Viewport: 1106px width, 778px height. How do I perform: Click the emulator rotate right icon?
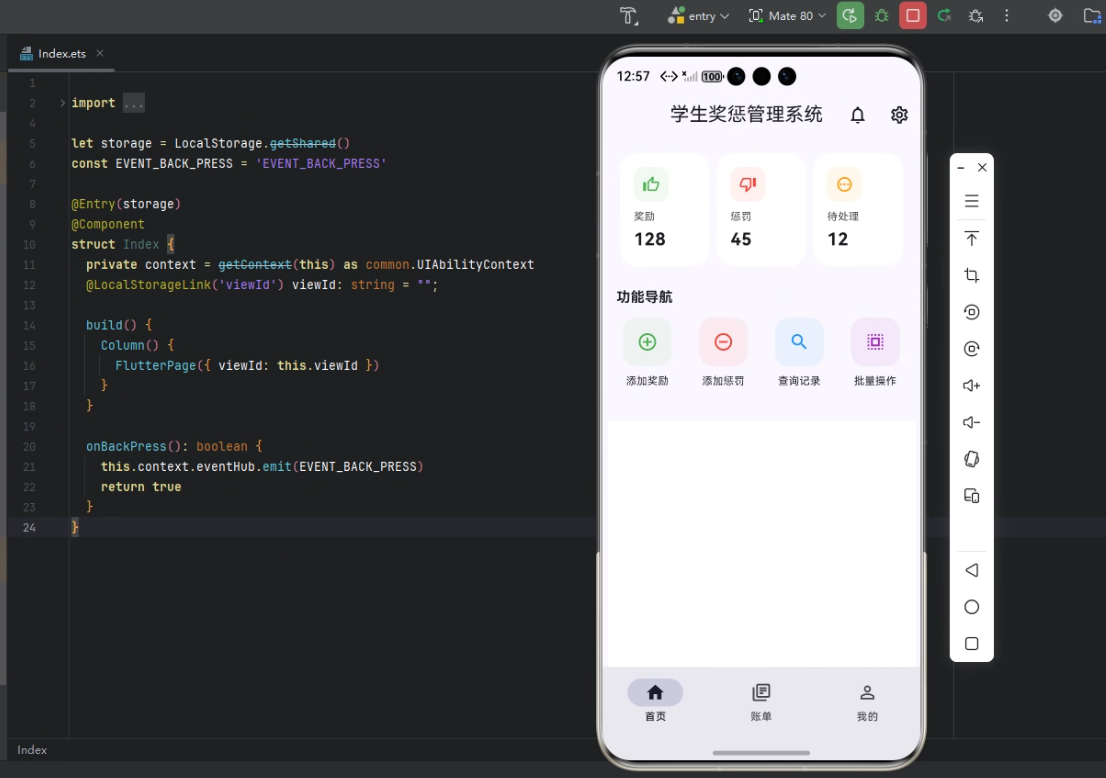(x=971, y=348)
